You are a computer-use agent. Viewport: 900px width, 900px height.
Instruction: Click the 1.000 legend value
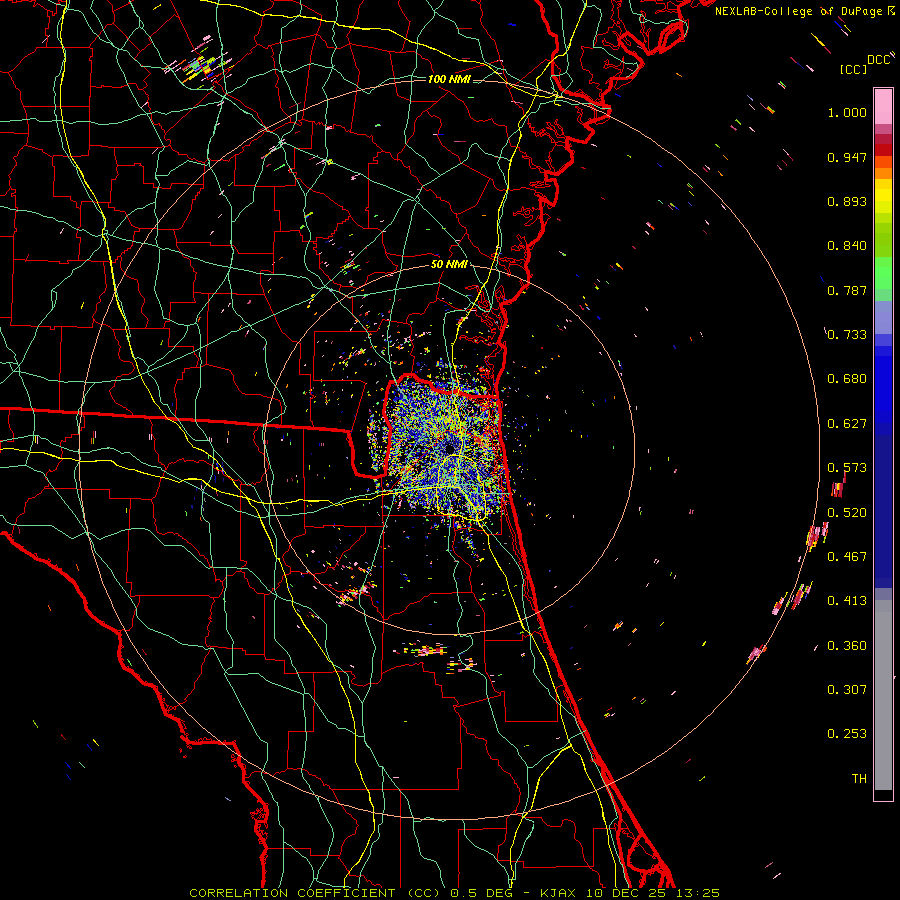click(x=847, y=112)
